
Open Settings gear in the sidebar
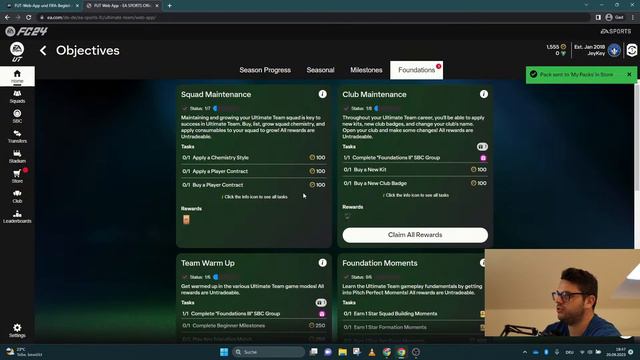click(x=17, y=330)
